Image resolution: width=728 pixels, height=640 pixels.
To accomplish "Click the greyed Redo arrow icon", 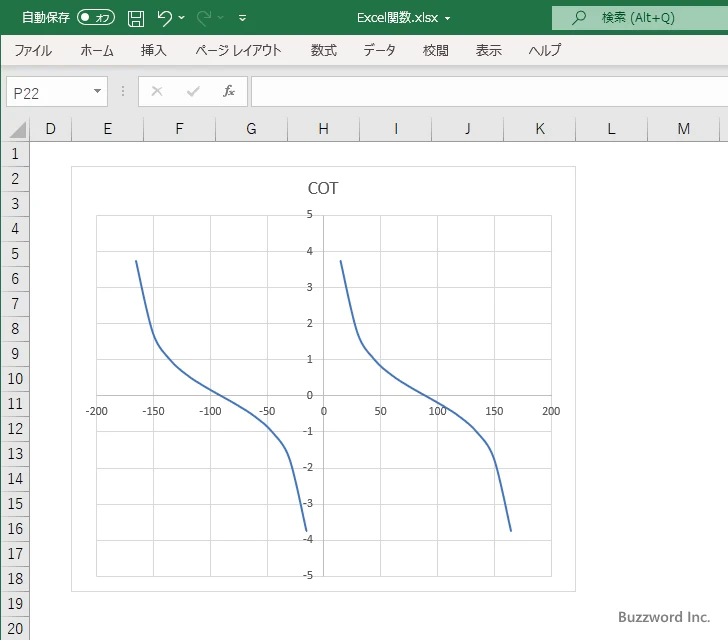I will tap(204, 18).
